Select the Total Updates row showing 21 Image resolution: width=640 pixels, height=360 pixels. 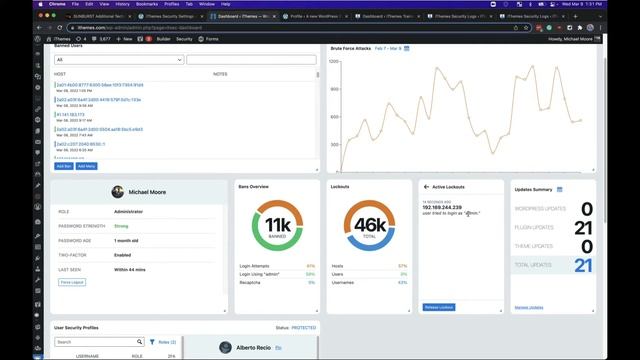tap(553, 265)
